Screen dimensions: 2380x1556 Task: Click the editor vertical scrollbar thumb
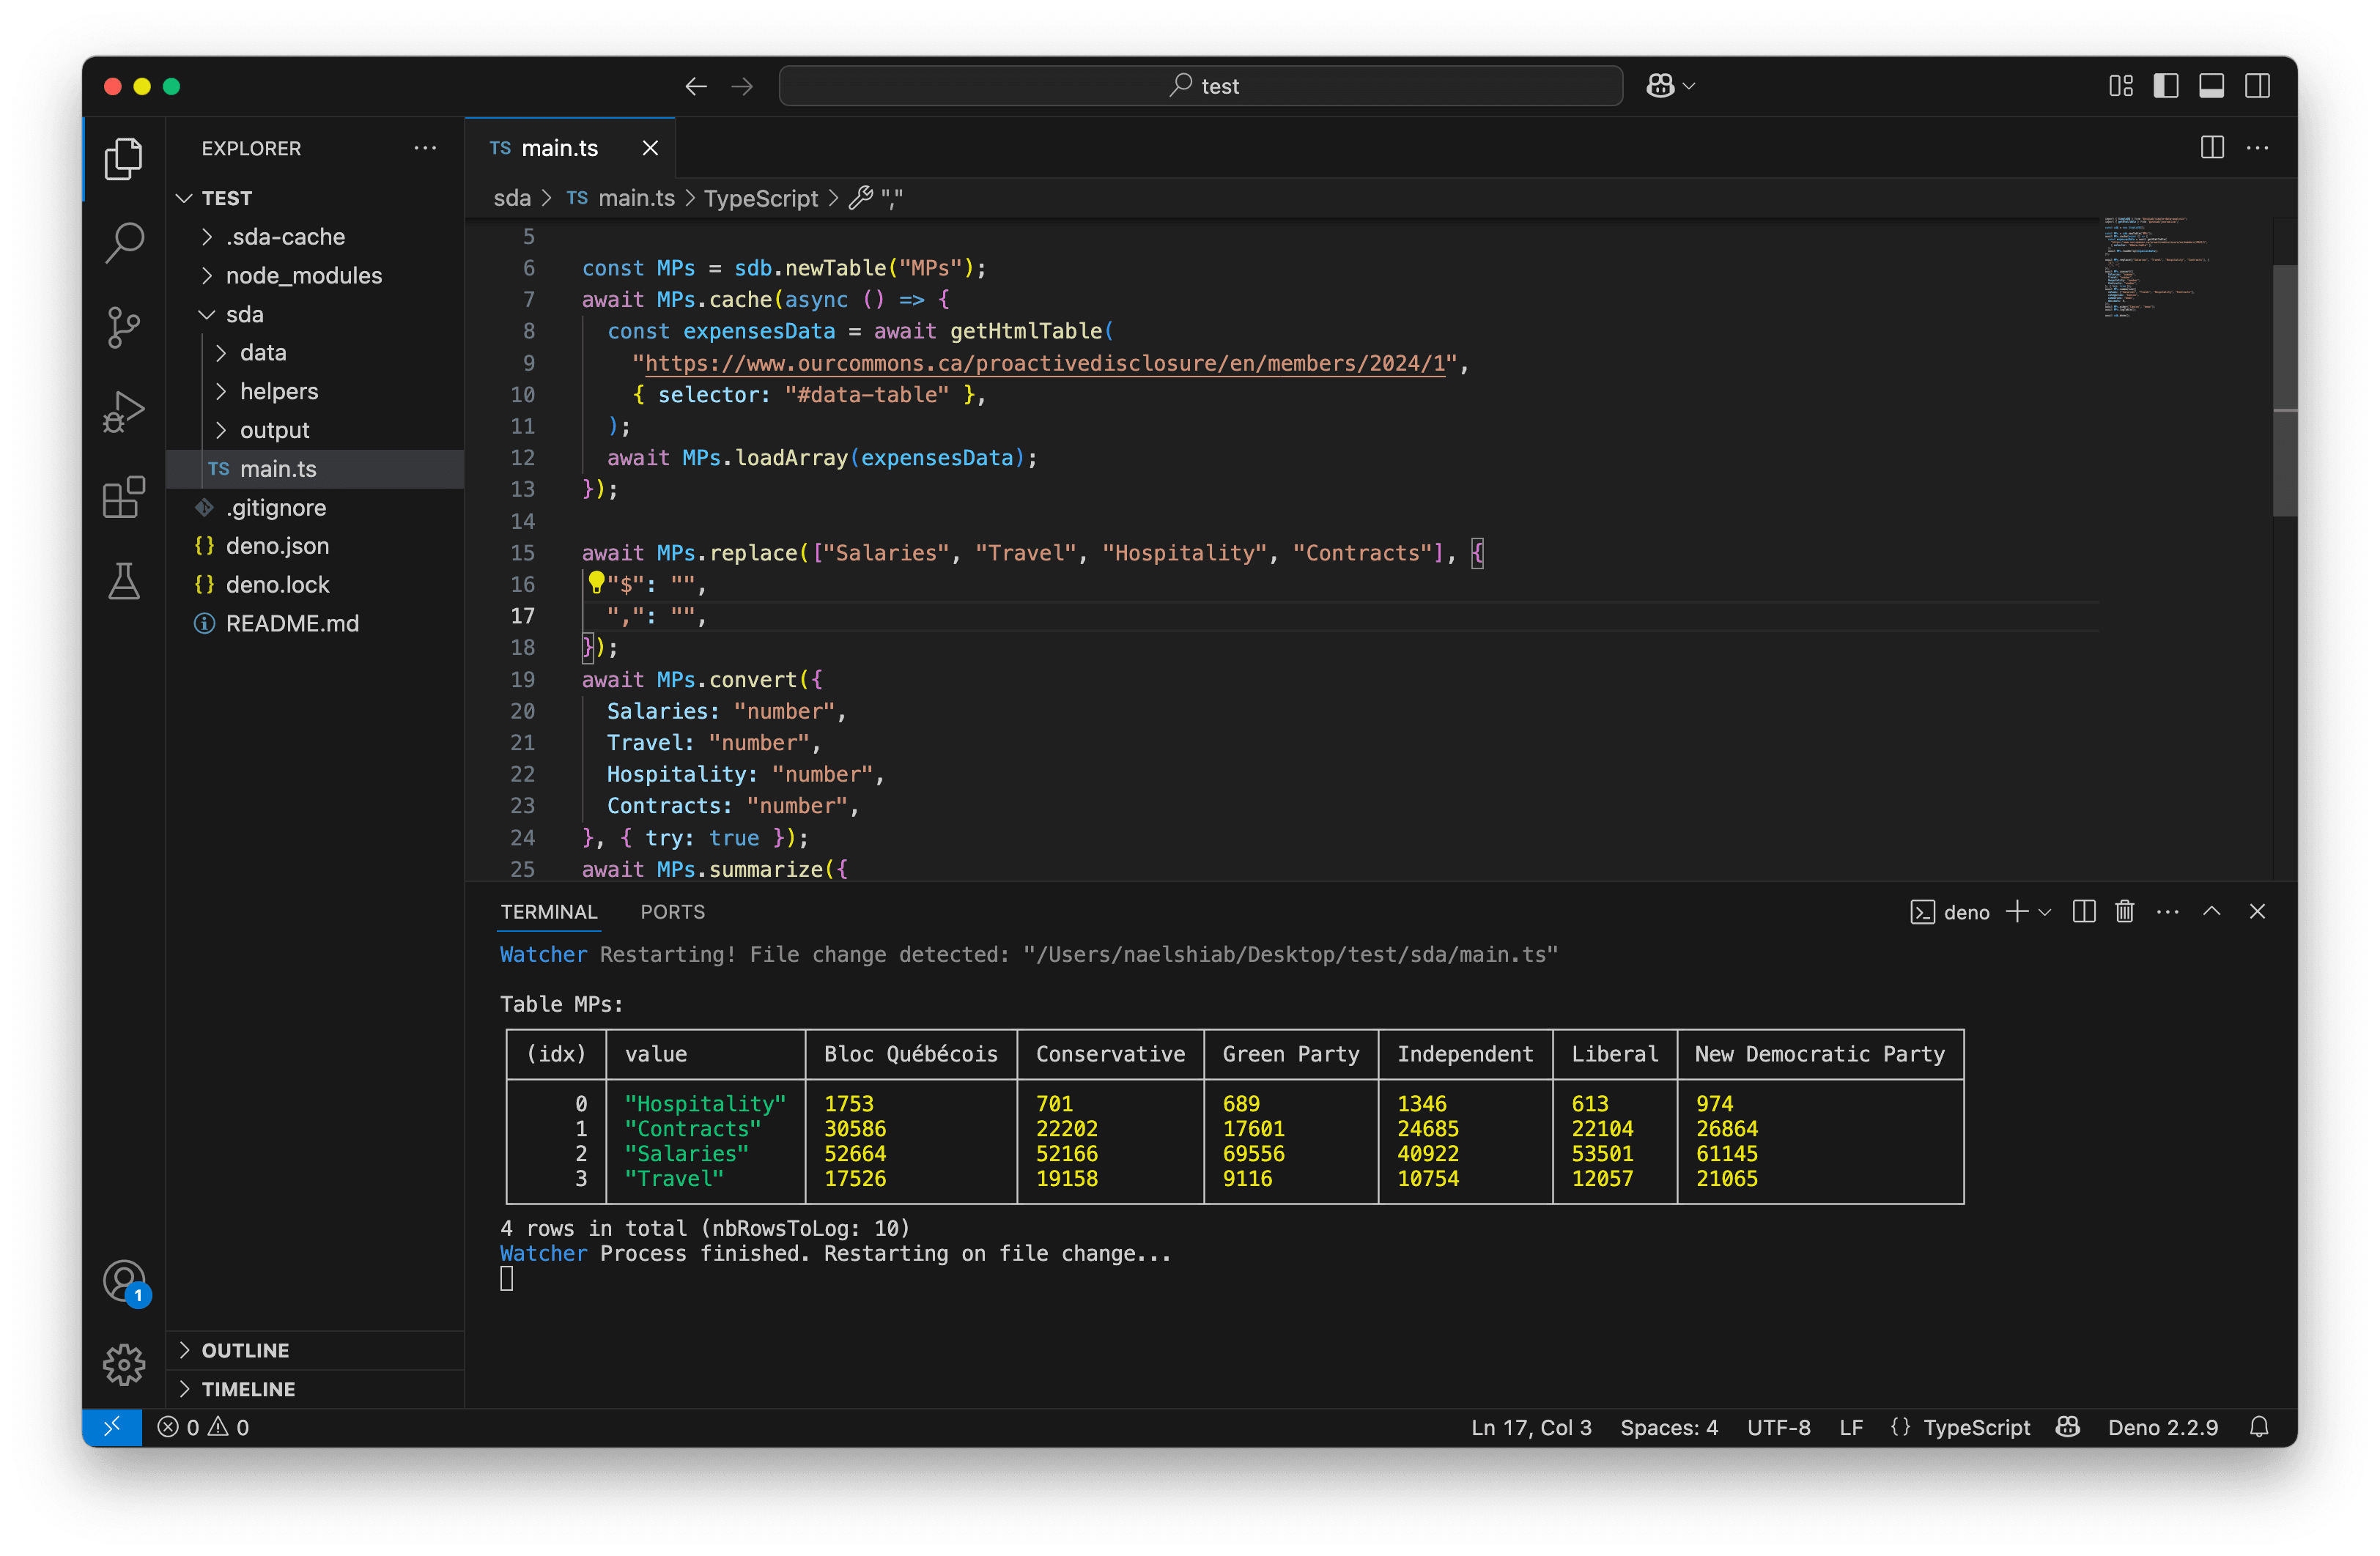[x=2284, y=390]
